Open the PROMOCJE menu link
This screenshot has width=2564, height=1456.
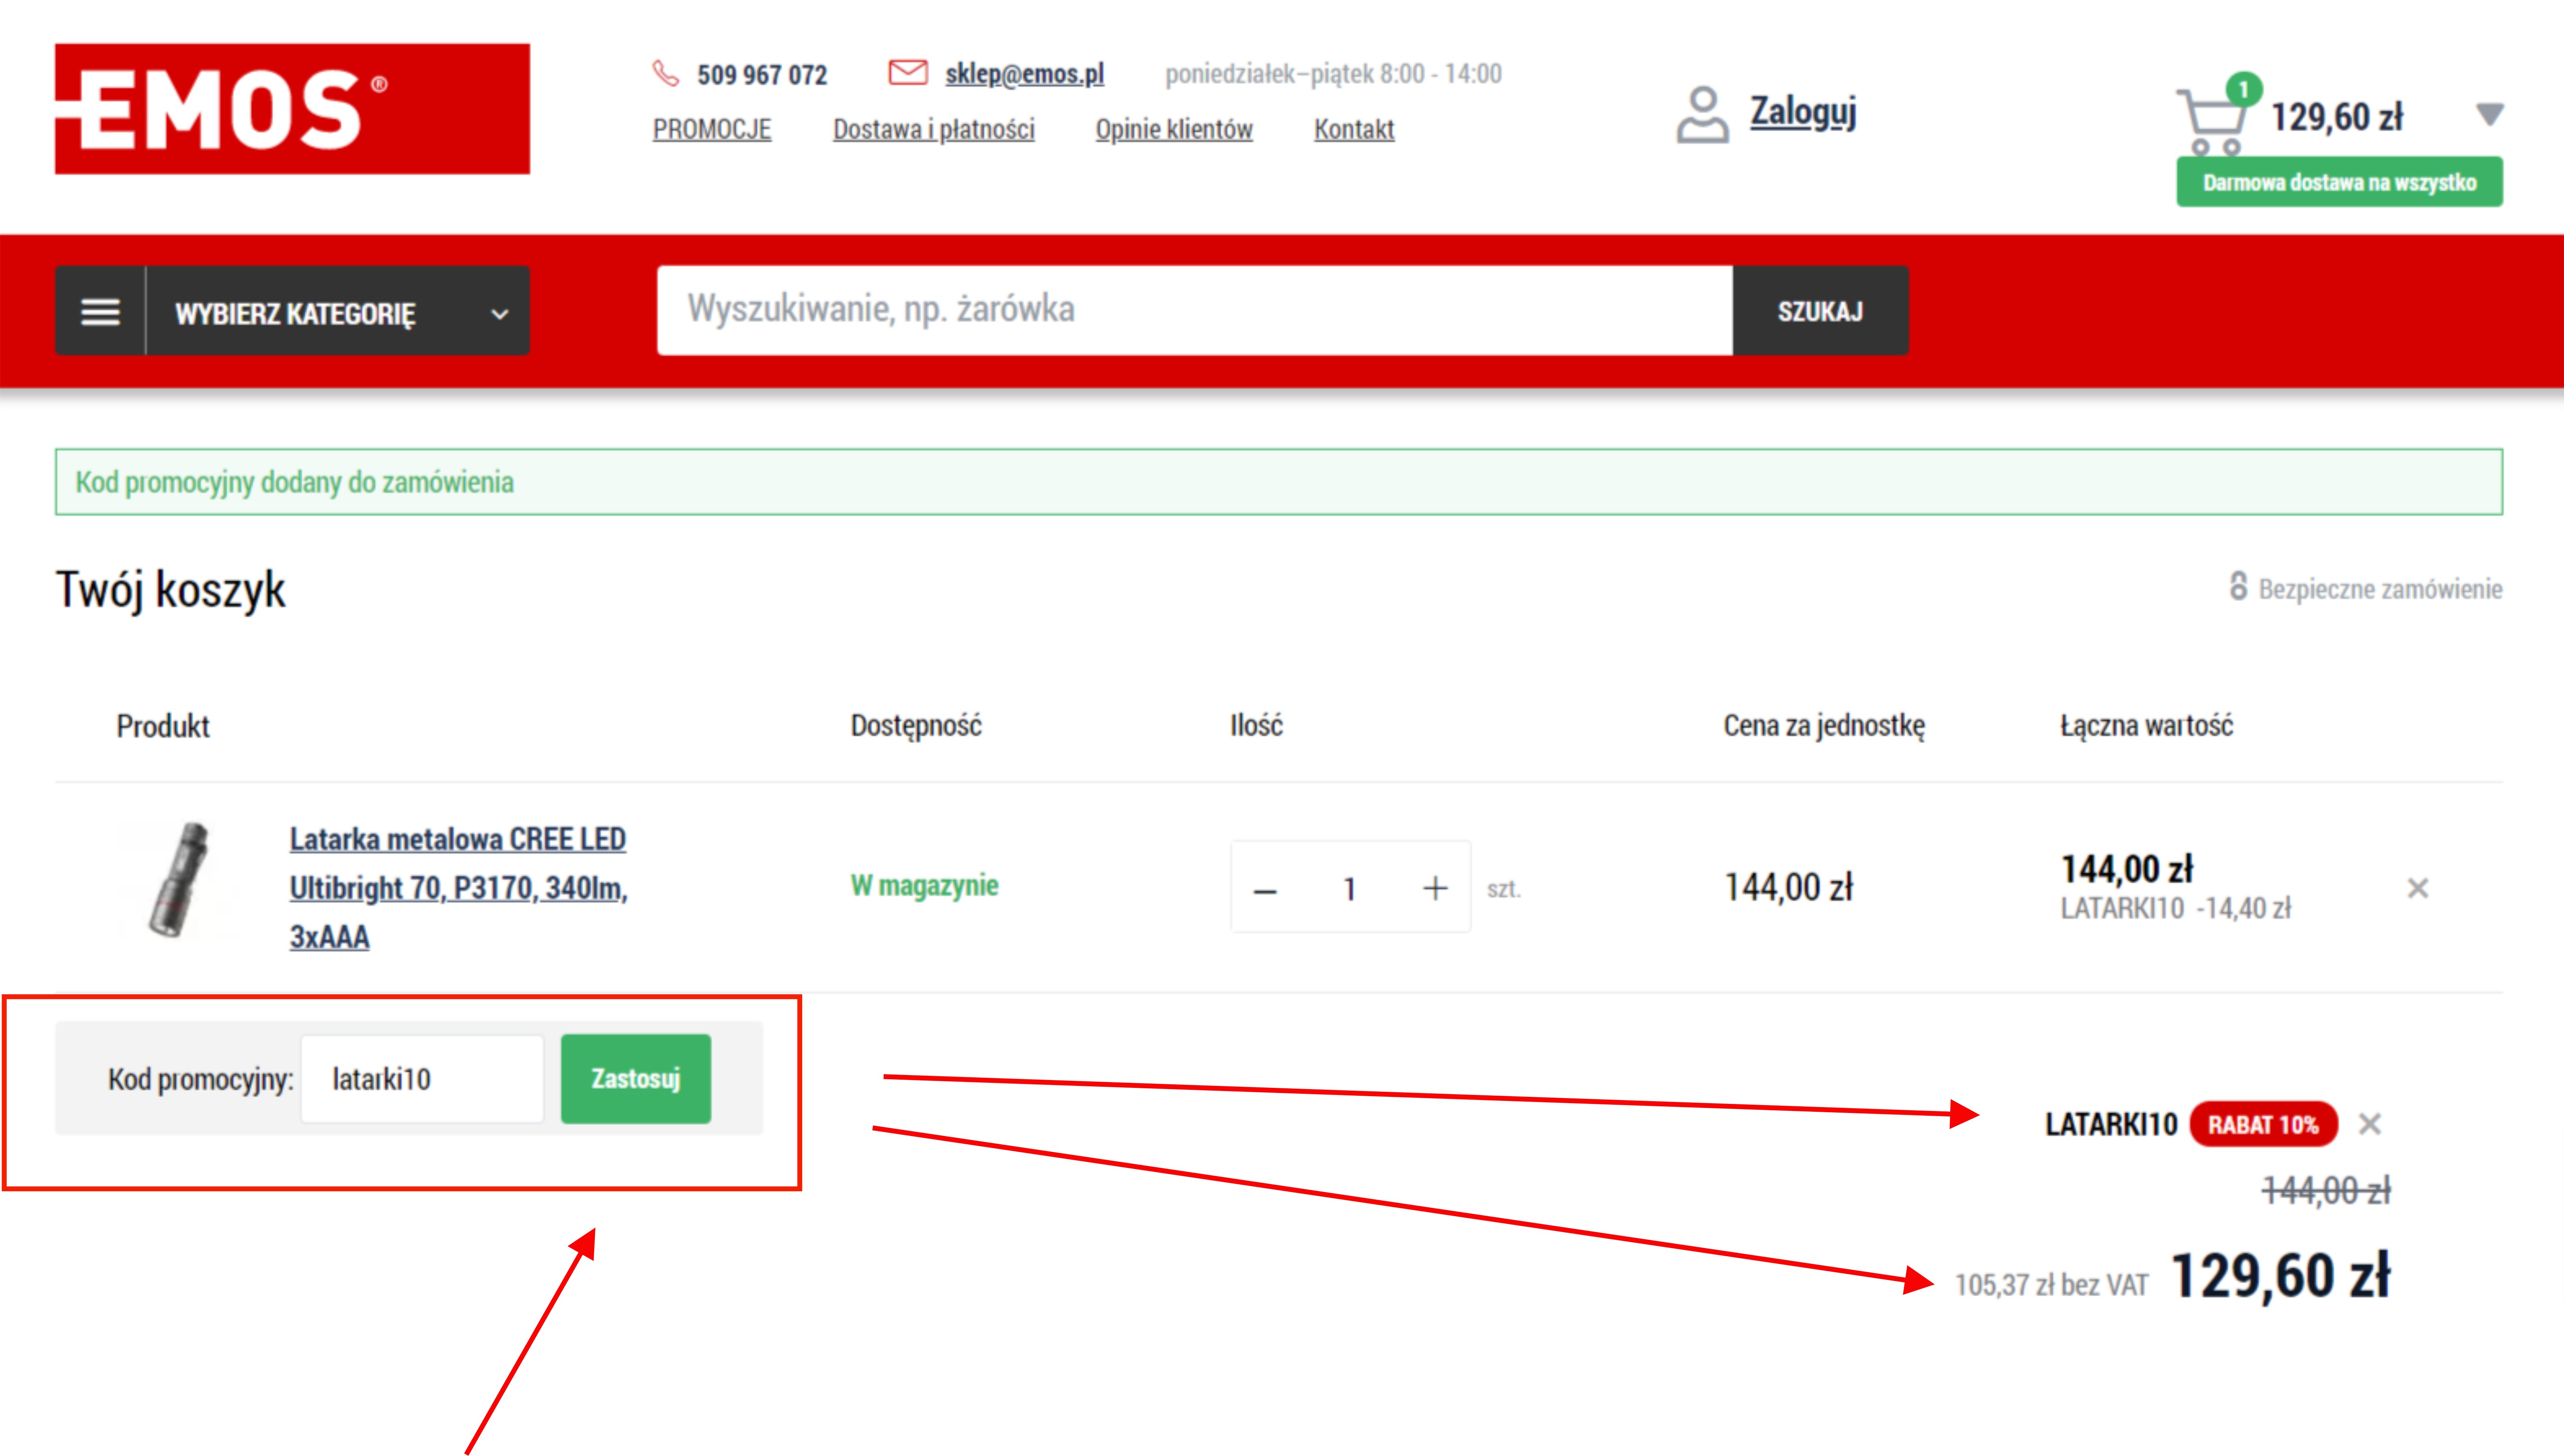point(712,129)
